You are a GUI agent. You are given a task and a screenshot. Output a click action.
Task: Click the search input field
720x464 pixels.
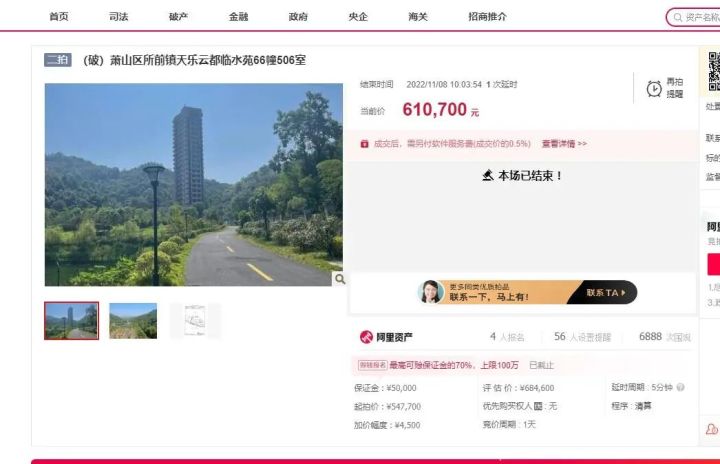(x=698, y=17)
